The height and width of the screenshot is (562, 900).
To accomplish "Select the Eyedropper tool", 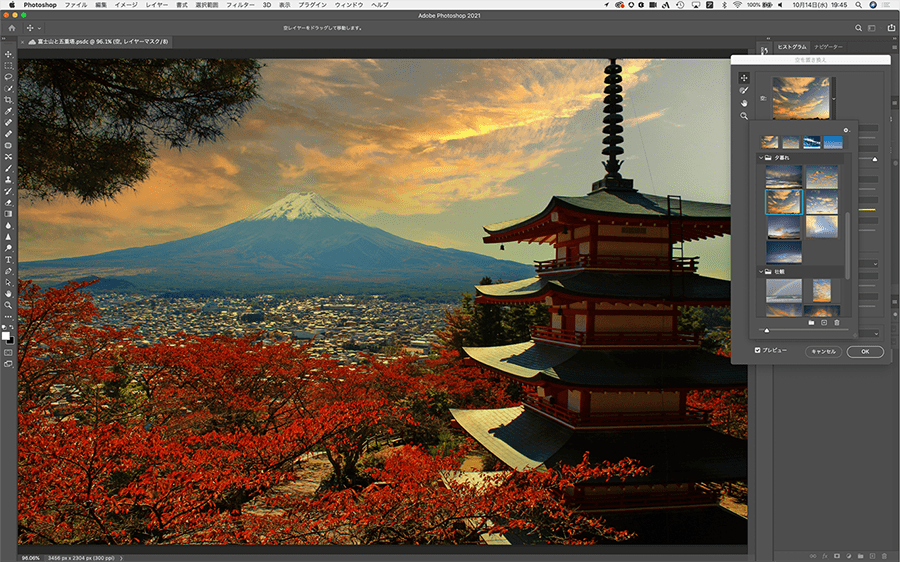I will [x=8, y=111].
